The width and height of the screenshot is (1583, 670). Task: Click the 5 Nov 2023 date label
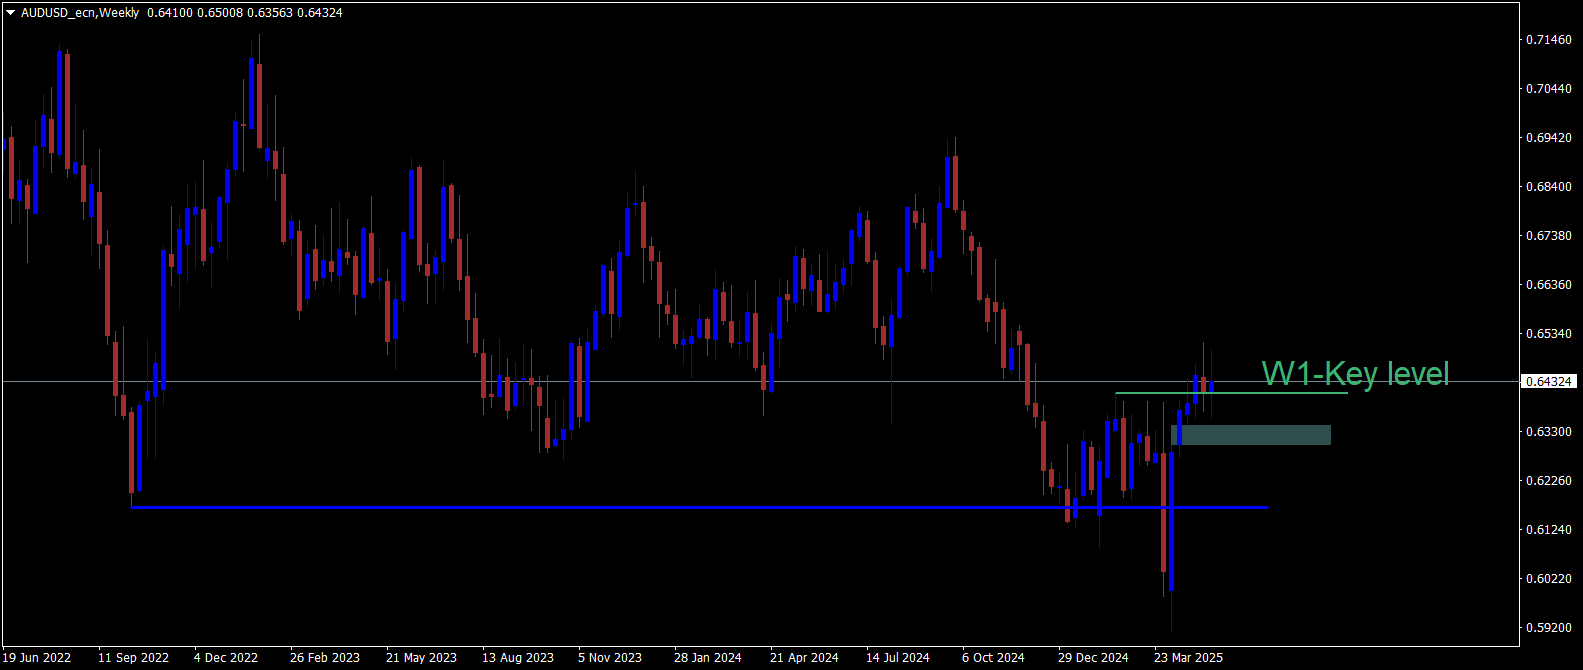coord(610,658)
